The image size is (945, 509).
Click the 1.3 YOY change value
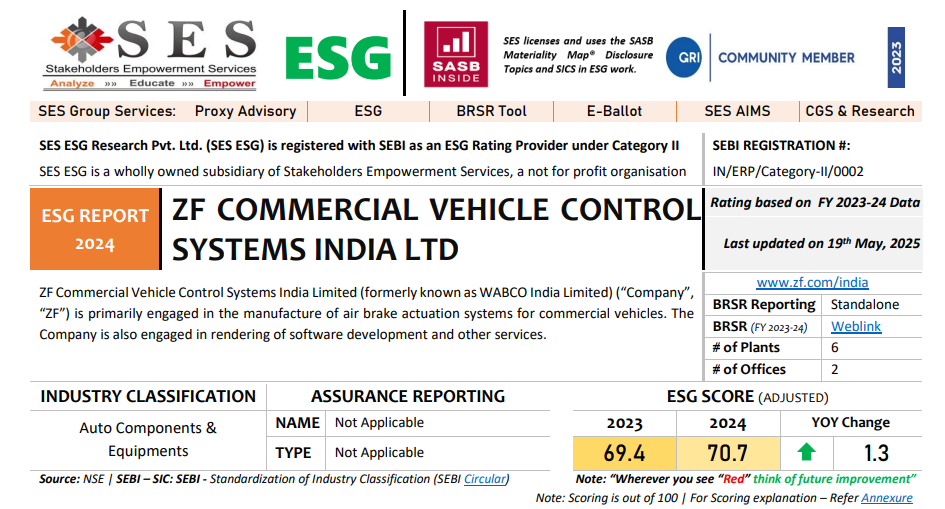(876, 453)
